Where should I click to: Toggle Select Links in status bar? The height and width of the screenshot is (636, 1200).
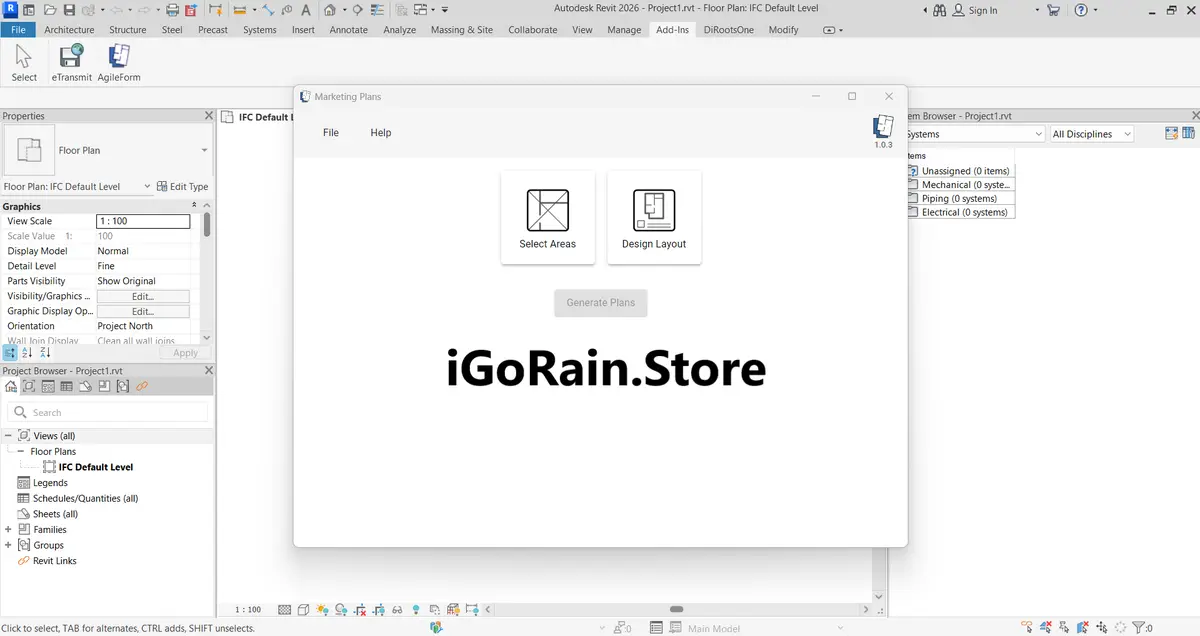tap(1026, 627)
